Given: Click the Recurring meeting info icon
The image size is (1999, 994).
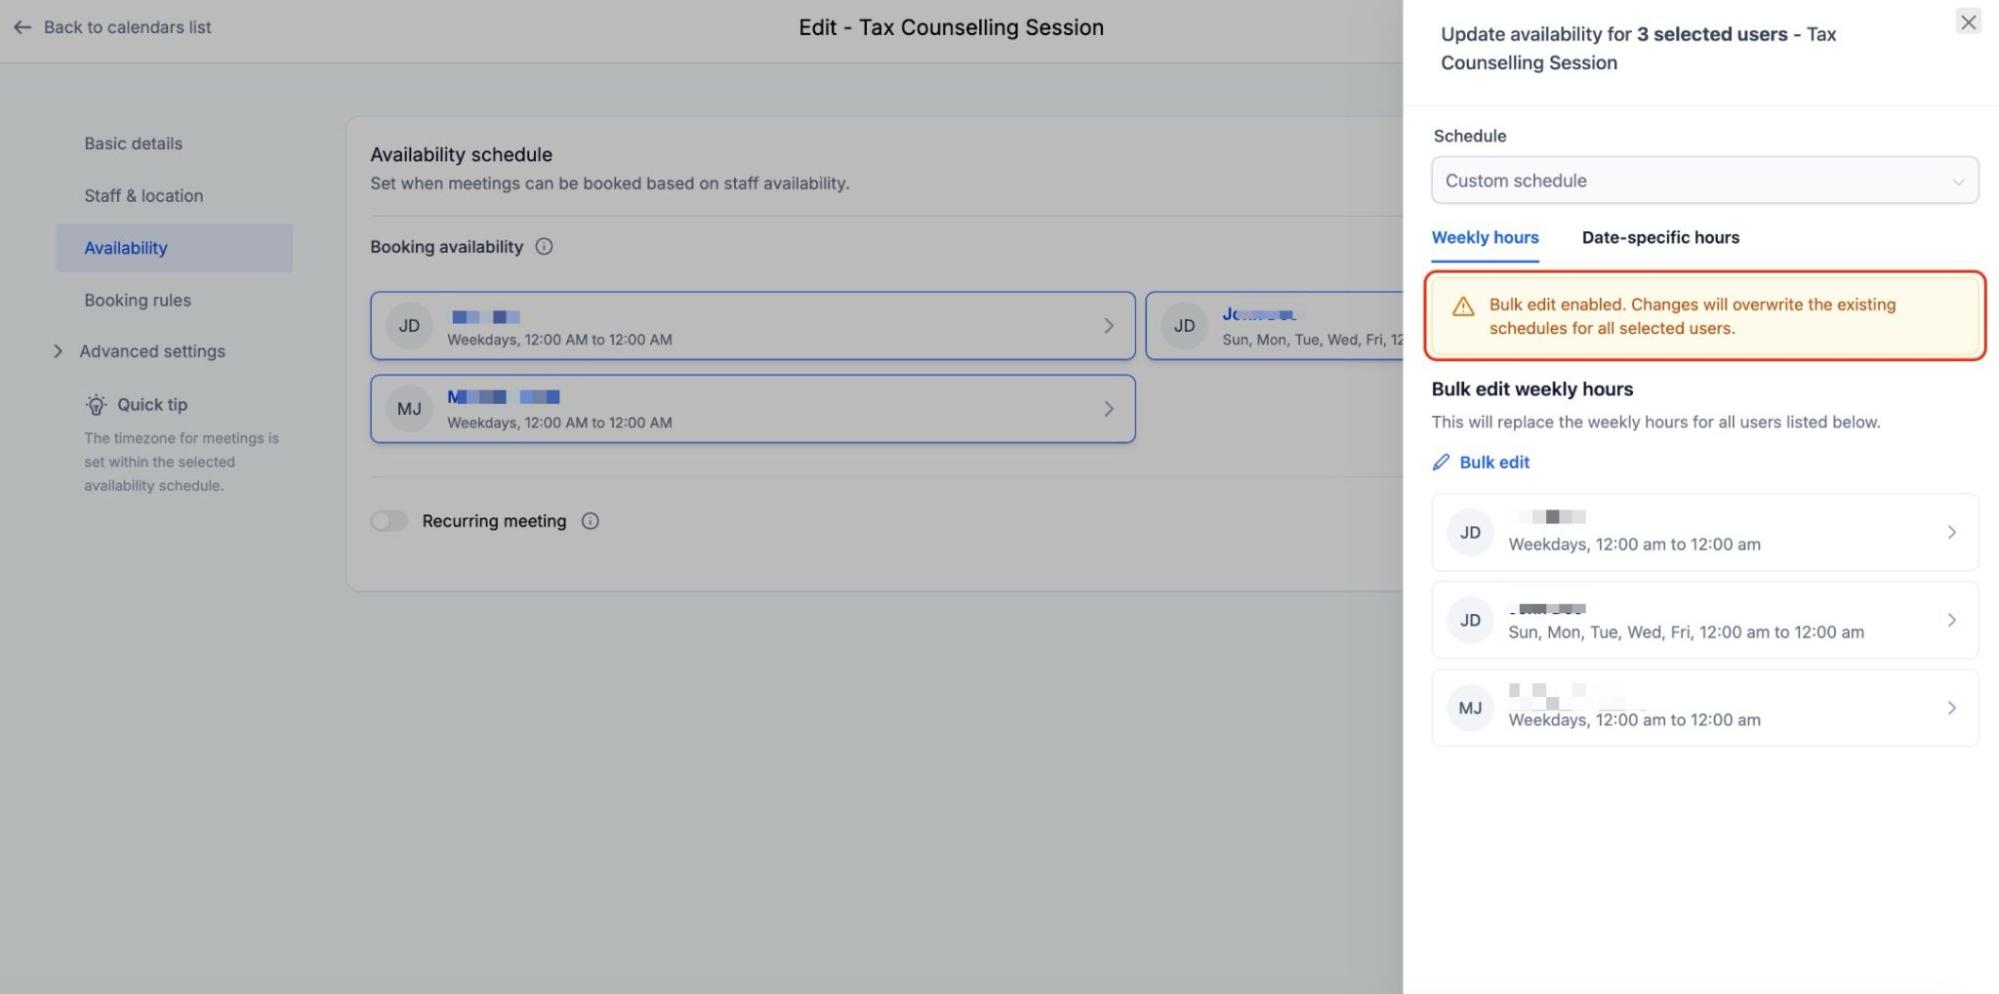Looking at the screenshot, I should [590, 521].
